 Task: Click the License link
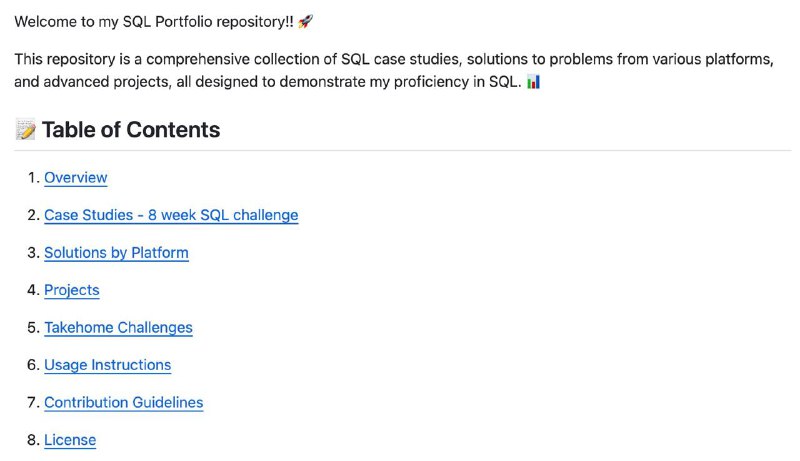click(70, 440)
